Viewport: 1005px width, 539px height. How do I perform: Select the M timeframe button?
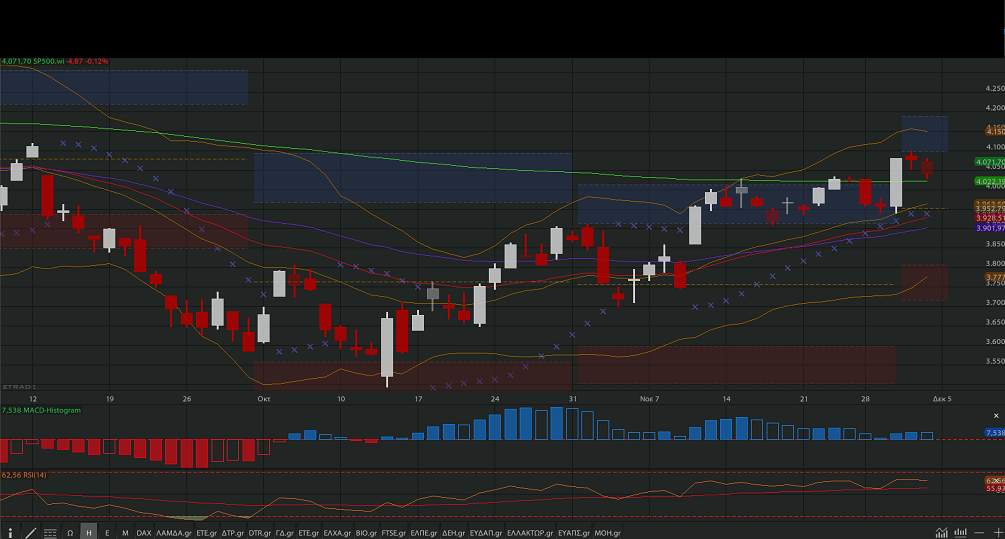[125, 533]
